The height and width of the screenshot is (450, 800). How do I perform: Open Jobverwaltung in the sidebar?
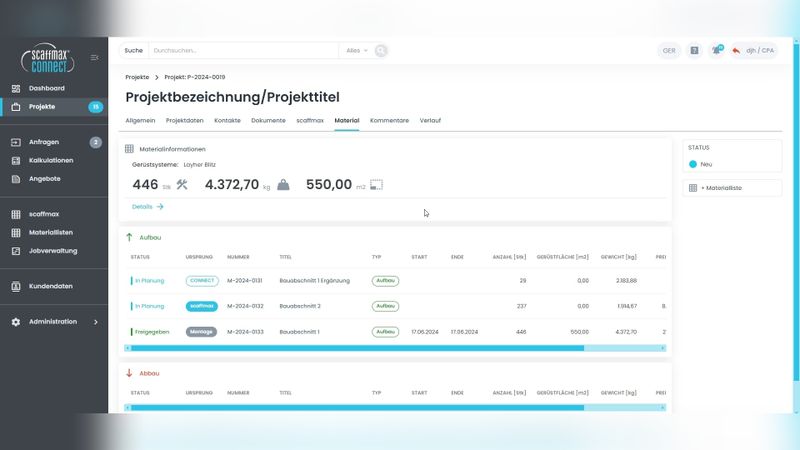[x=53, y=250]
